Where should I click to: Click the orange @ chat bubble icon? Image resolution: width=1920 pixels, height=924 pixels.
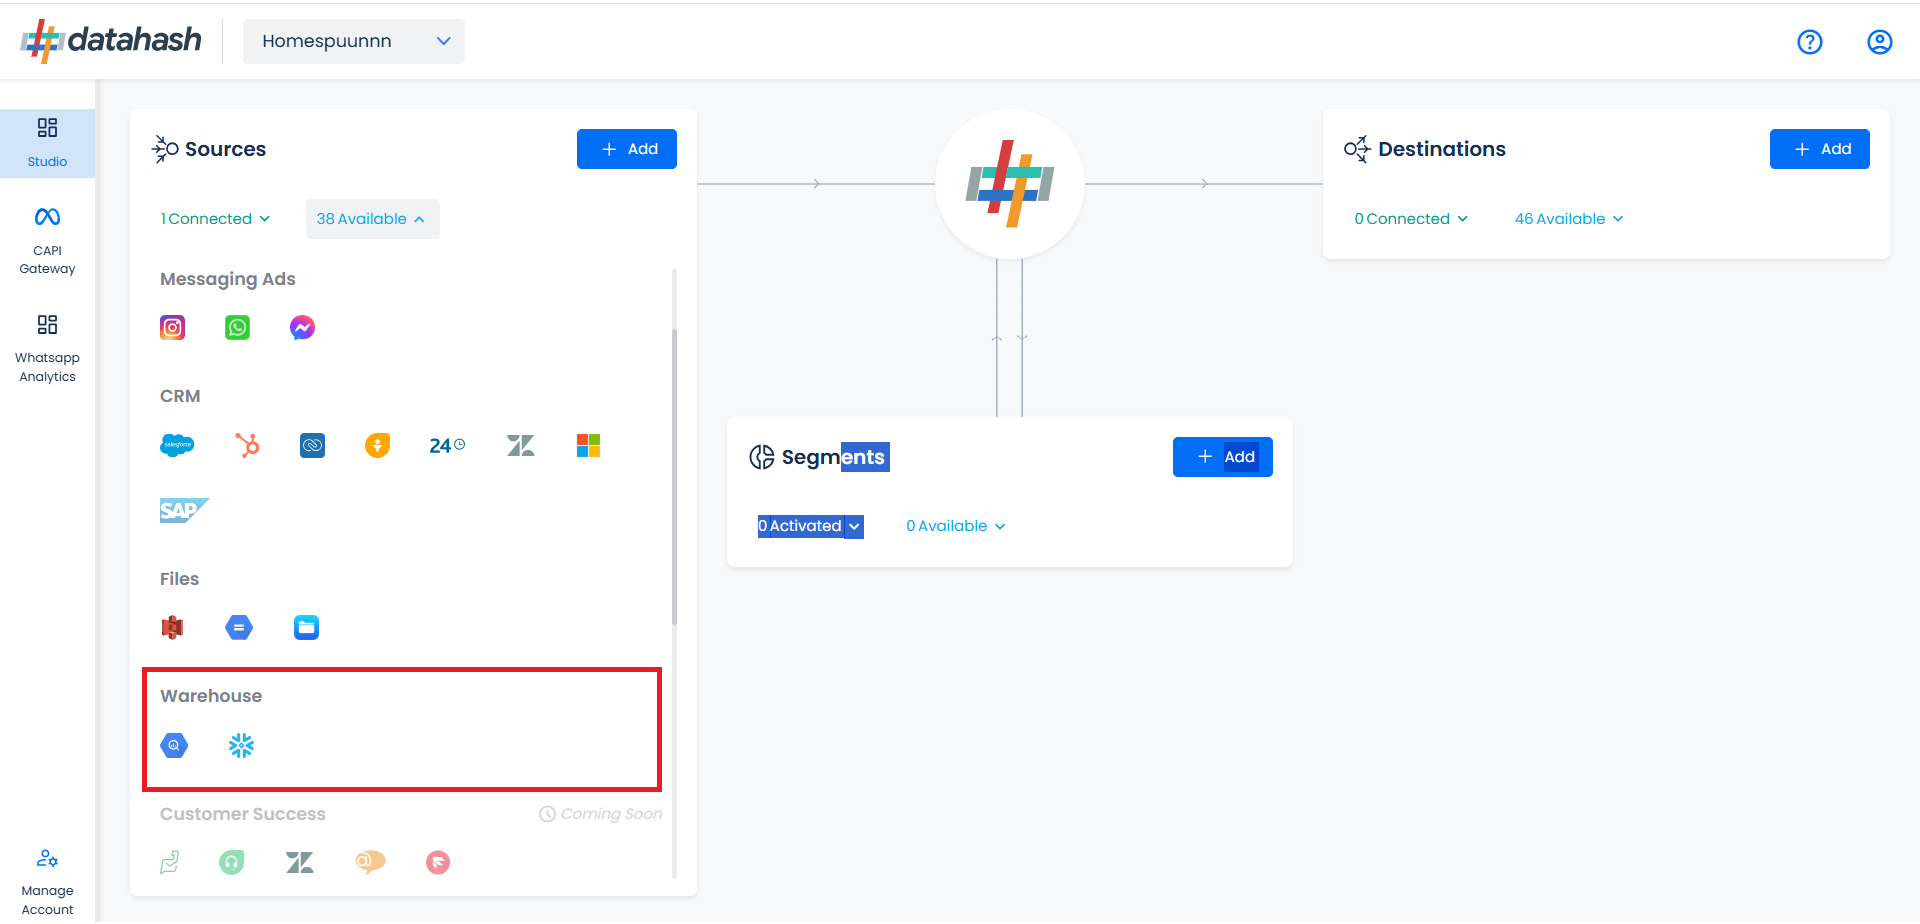(370, 862)
